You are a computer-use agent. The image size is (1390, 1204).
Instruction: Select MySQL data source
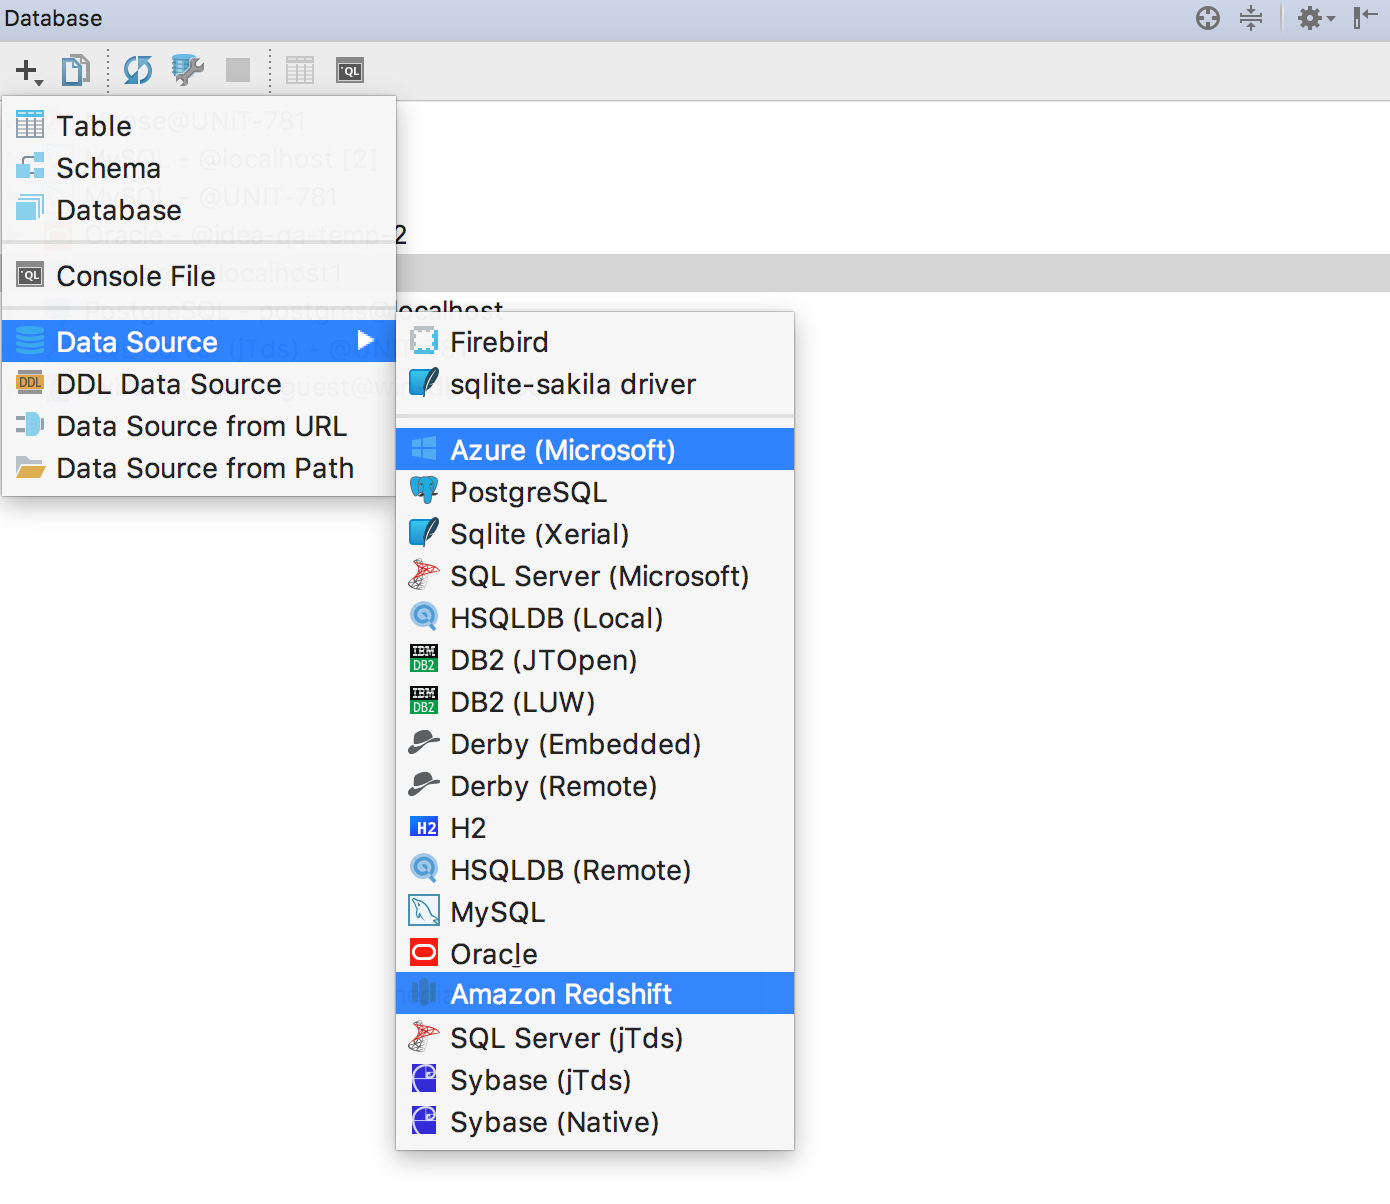(595, 912)
